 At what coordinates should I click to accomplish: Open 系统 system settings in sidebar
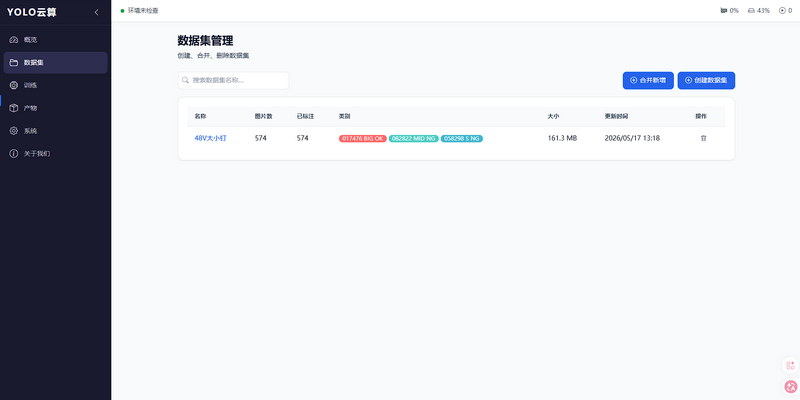click(55, 131)
